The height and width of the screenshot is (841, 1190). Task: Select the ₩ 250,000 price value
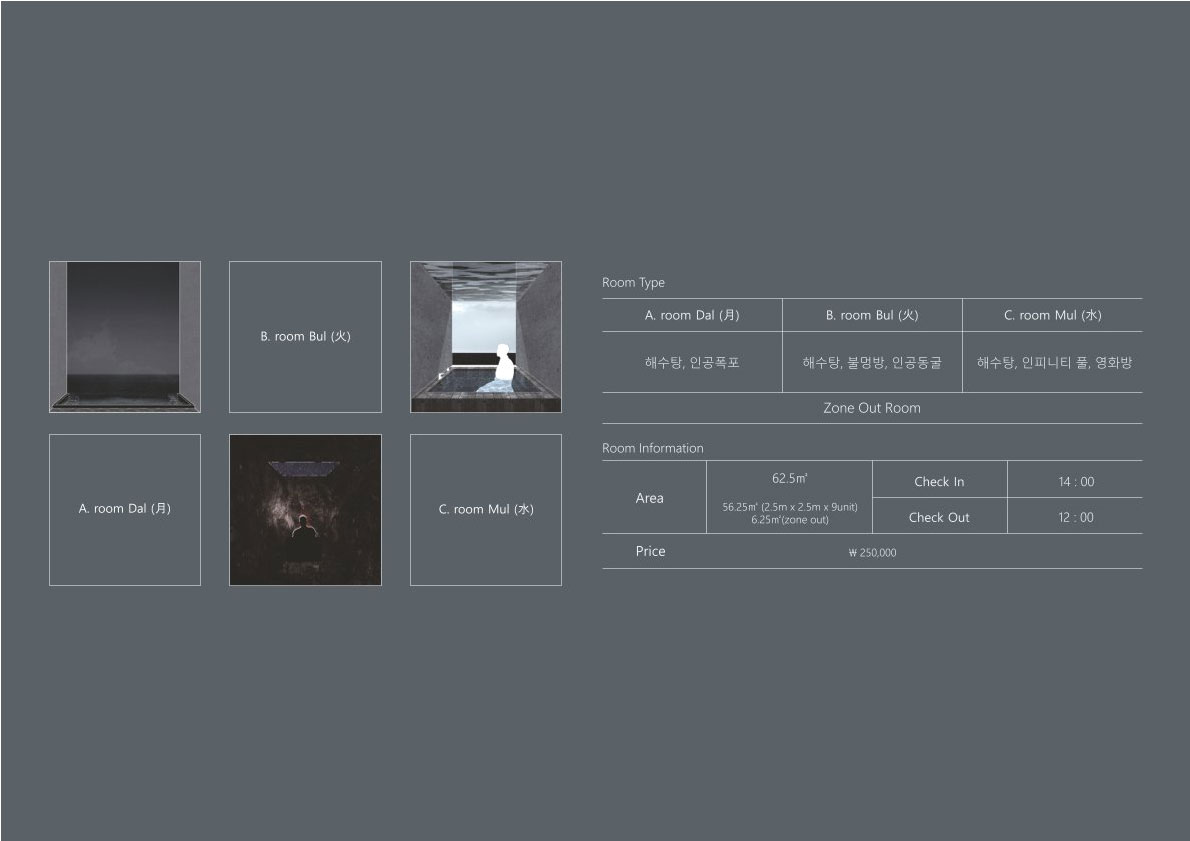(872, 552)
